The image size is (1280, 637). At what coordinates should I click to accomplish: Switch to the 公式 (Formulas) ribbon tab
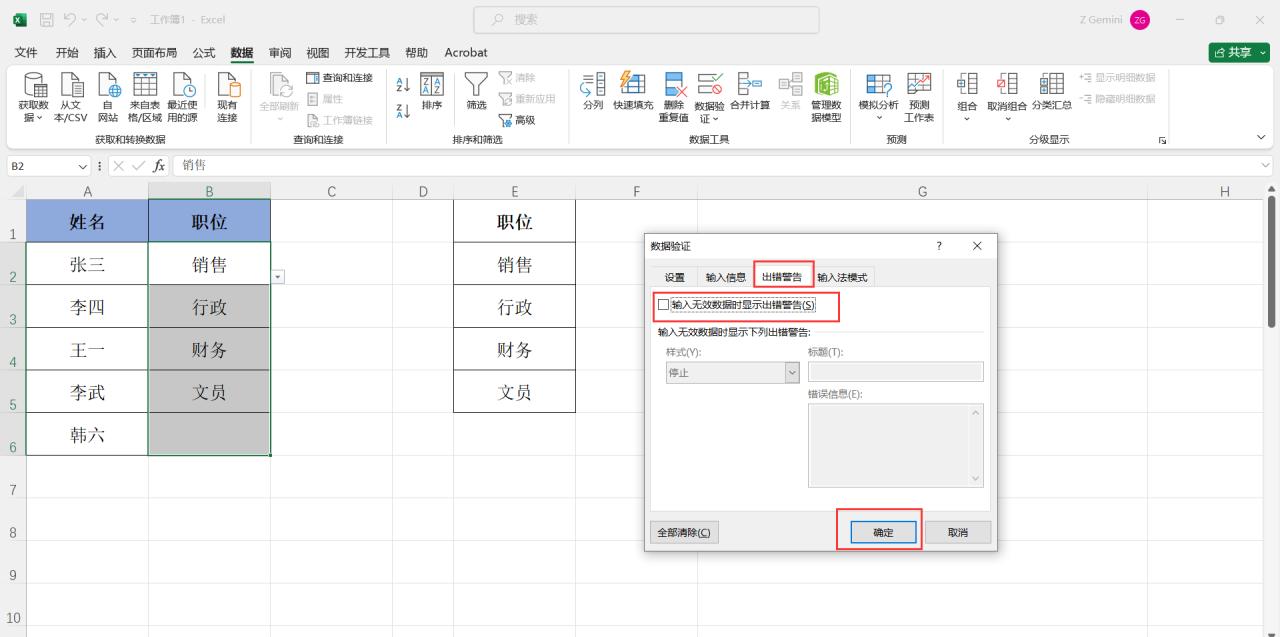click(204, 53)
